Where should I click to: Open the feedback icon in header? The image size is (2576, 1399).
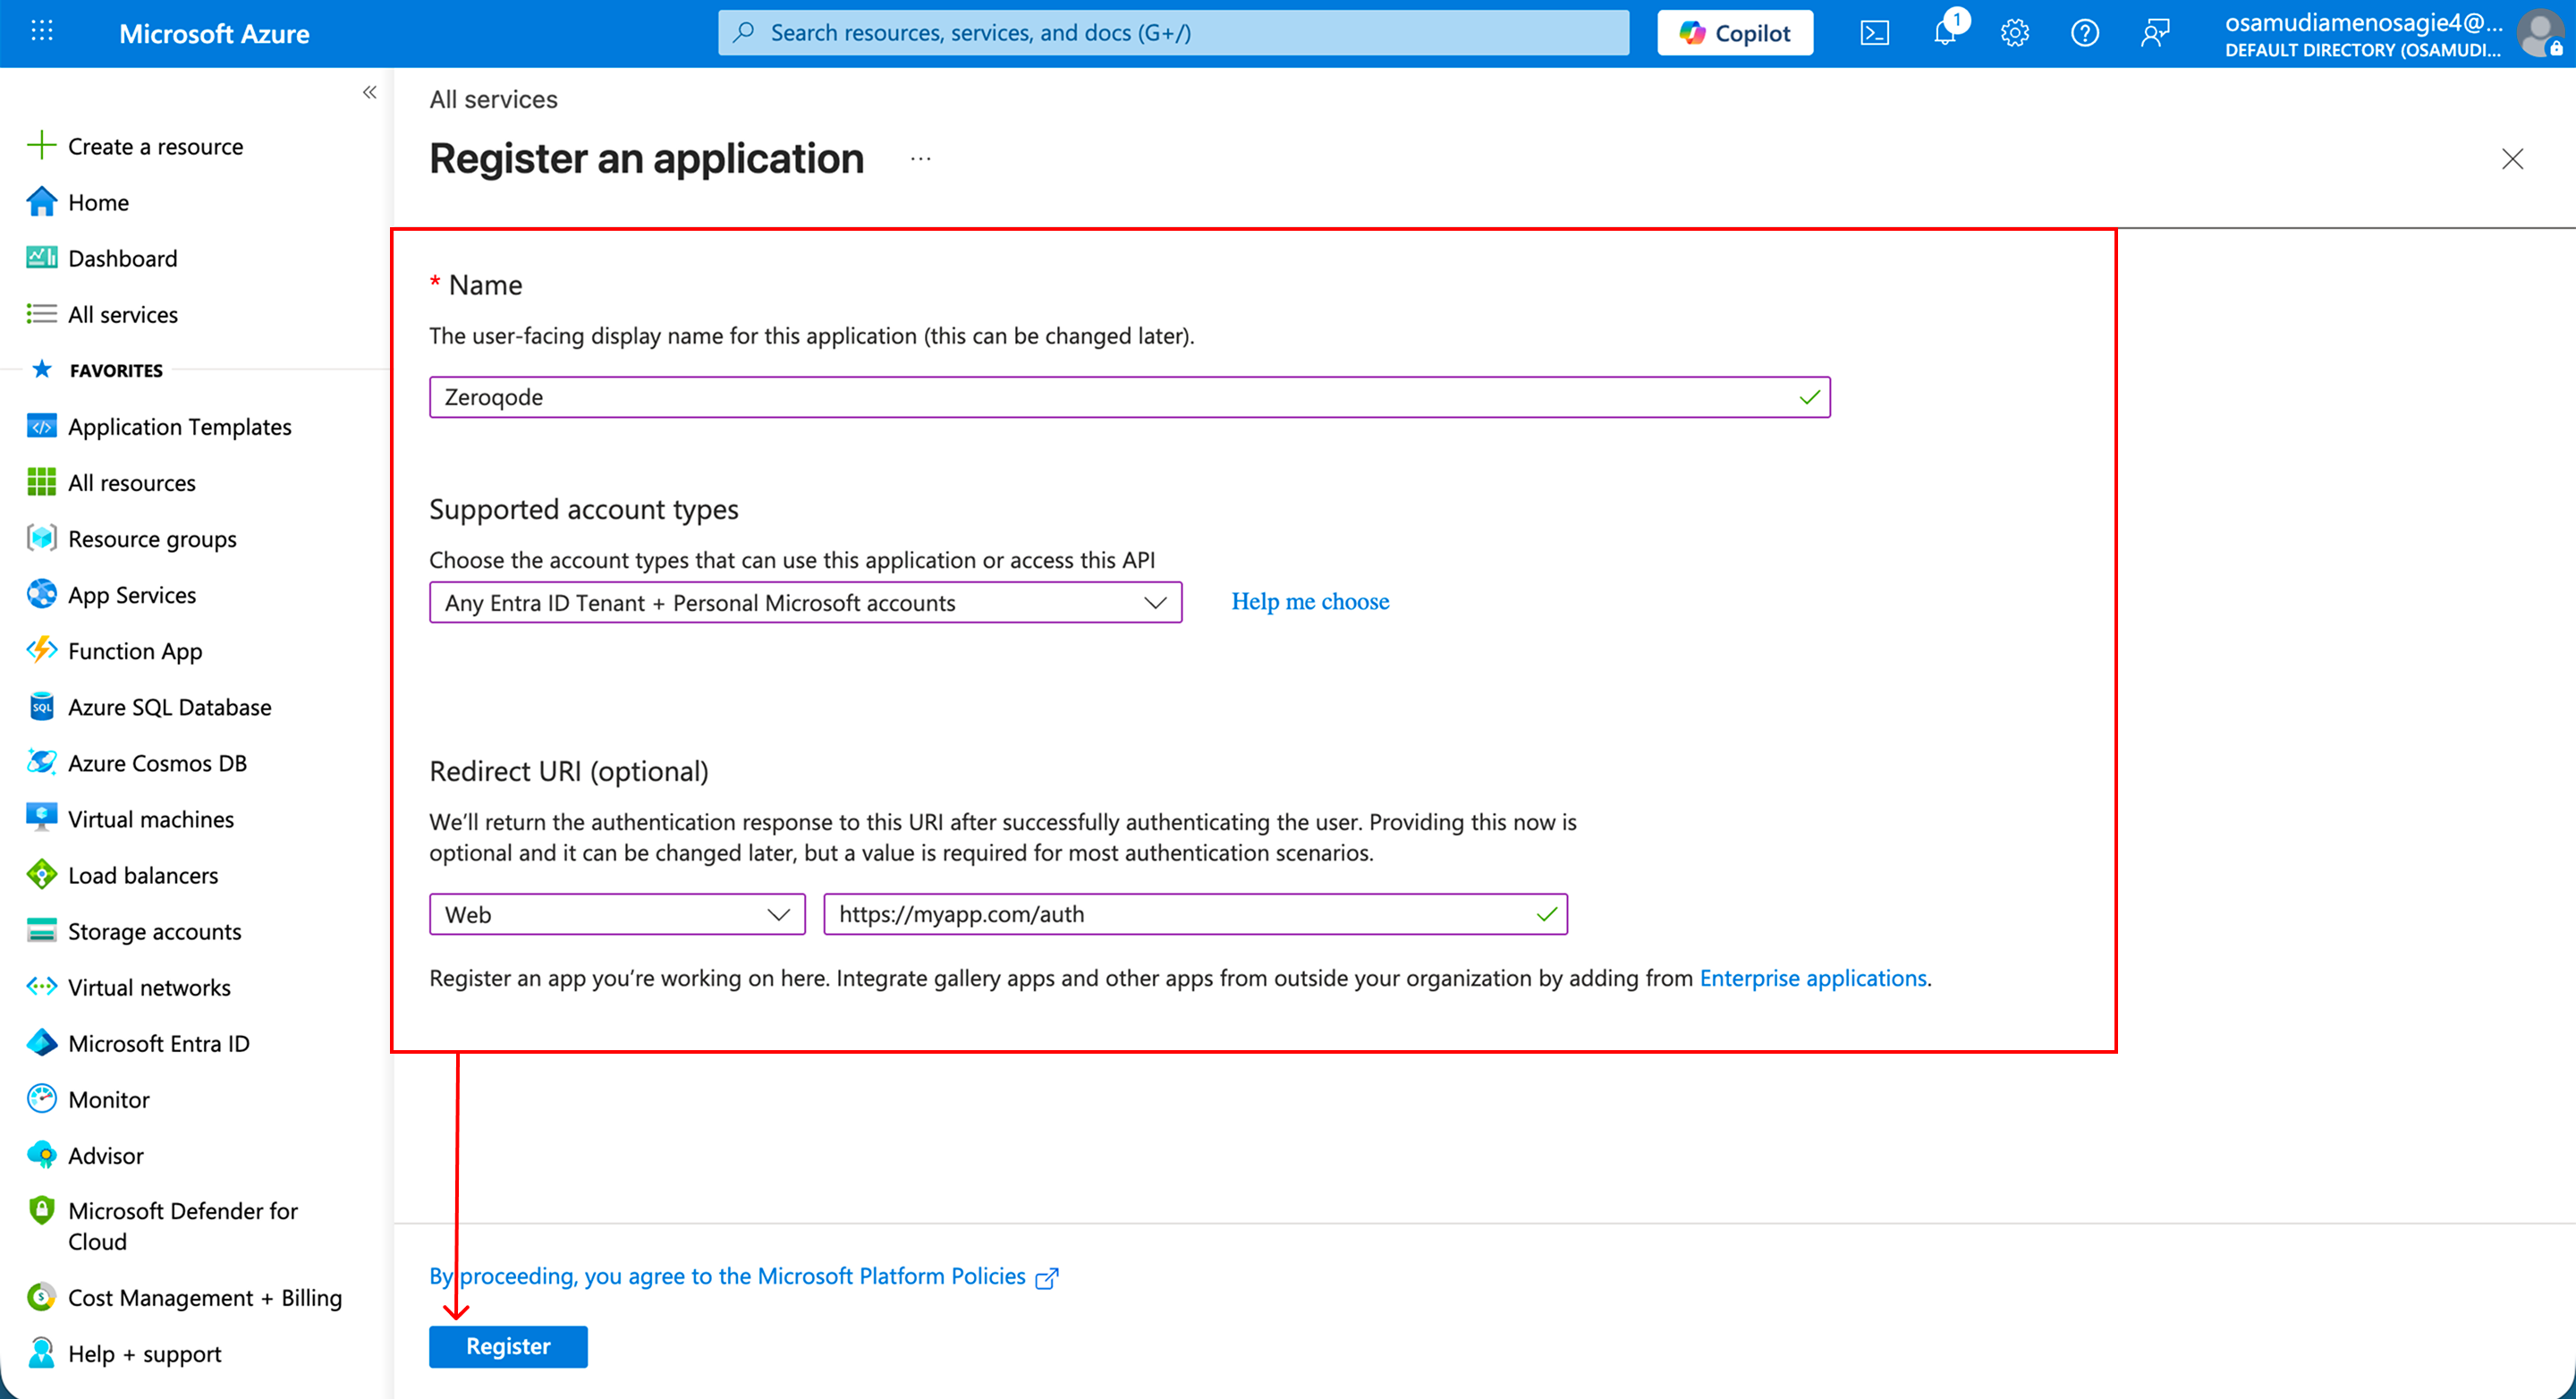coord(2154,33)
